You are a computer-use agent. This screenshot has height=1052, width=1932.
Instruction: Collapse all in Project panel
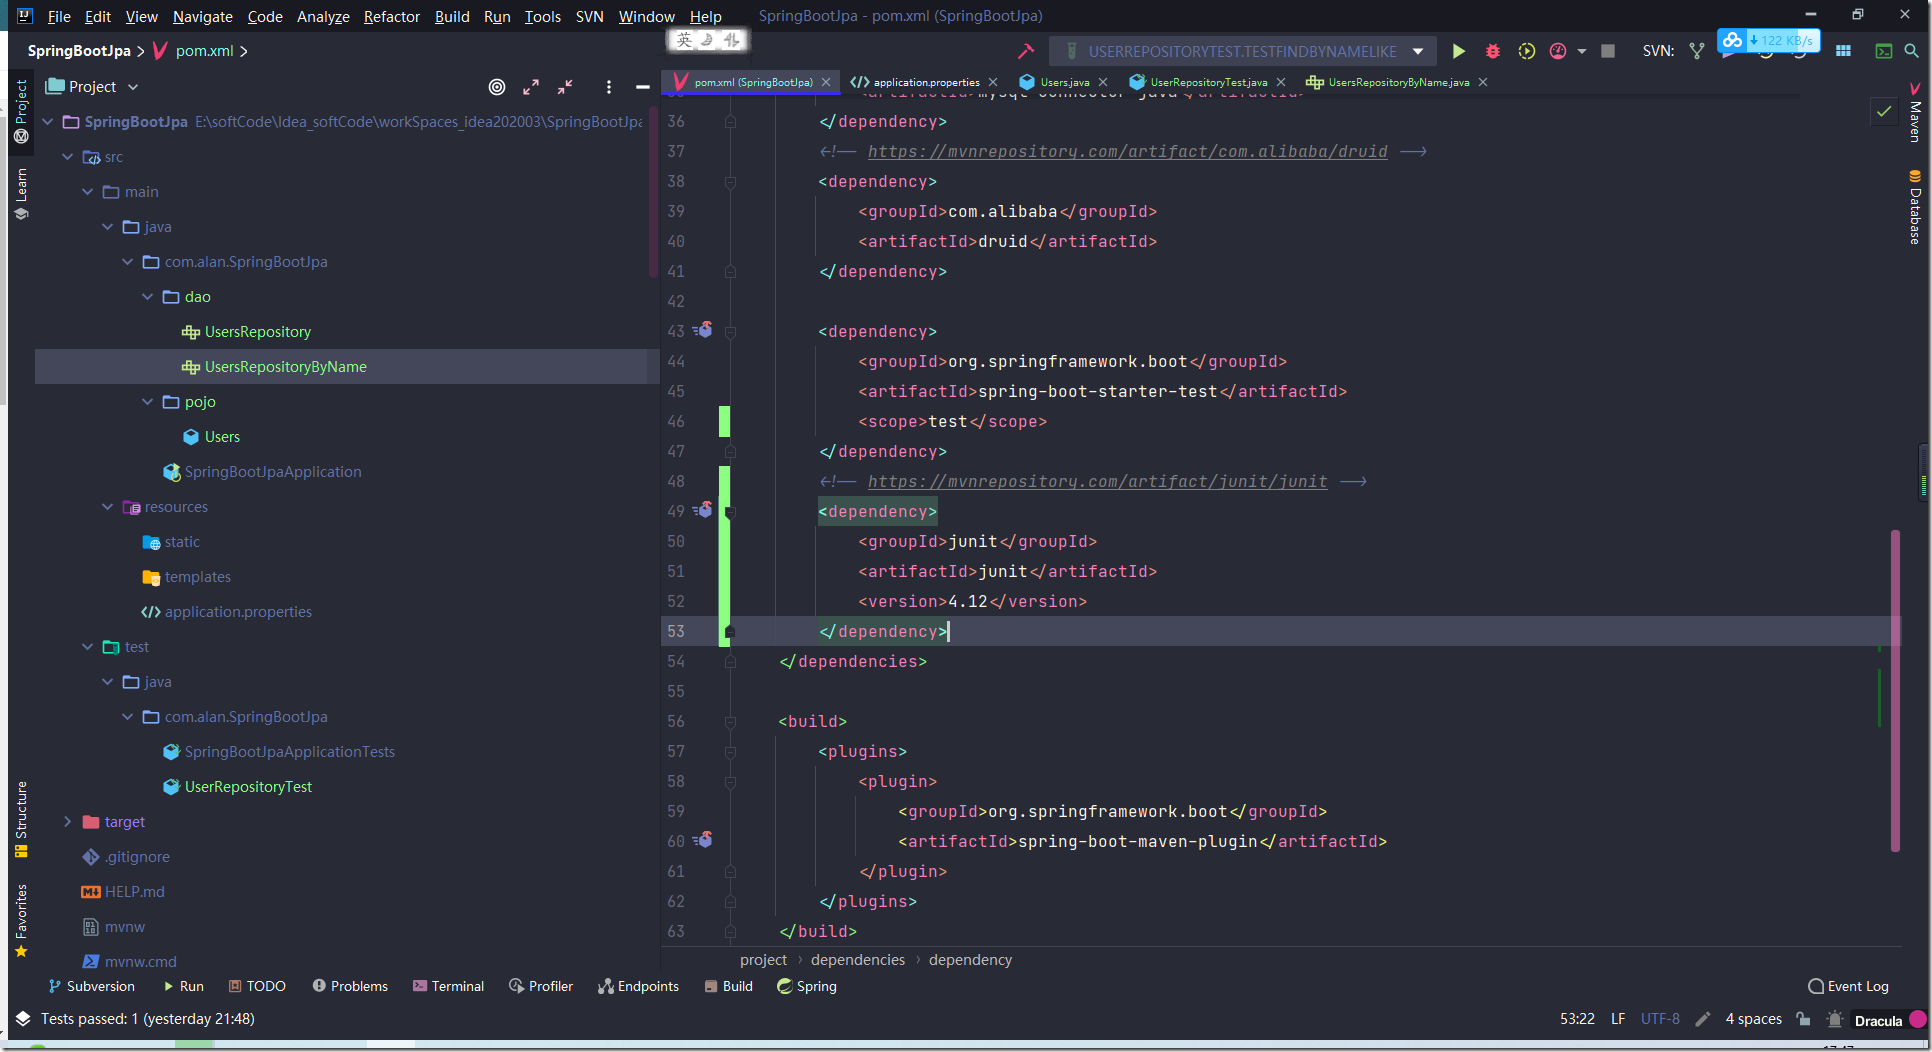[x=565, y=87]
